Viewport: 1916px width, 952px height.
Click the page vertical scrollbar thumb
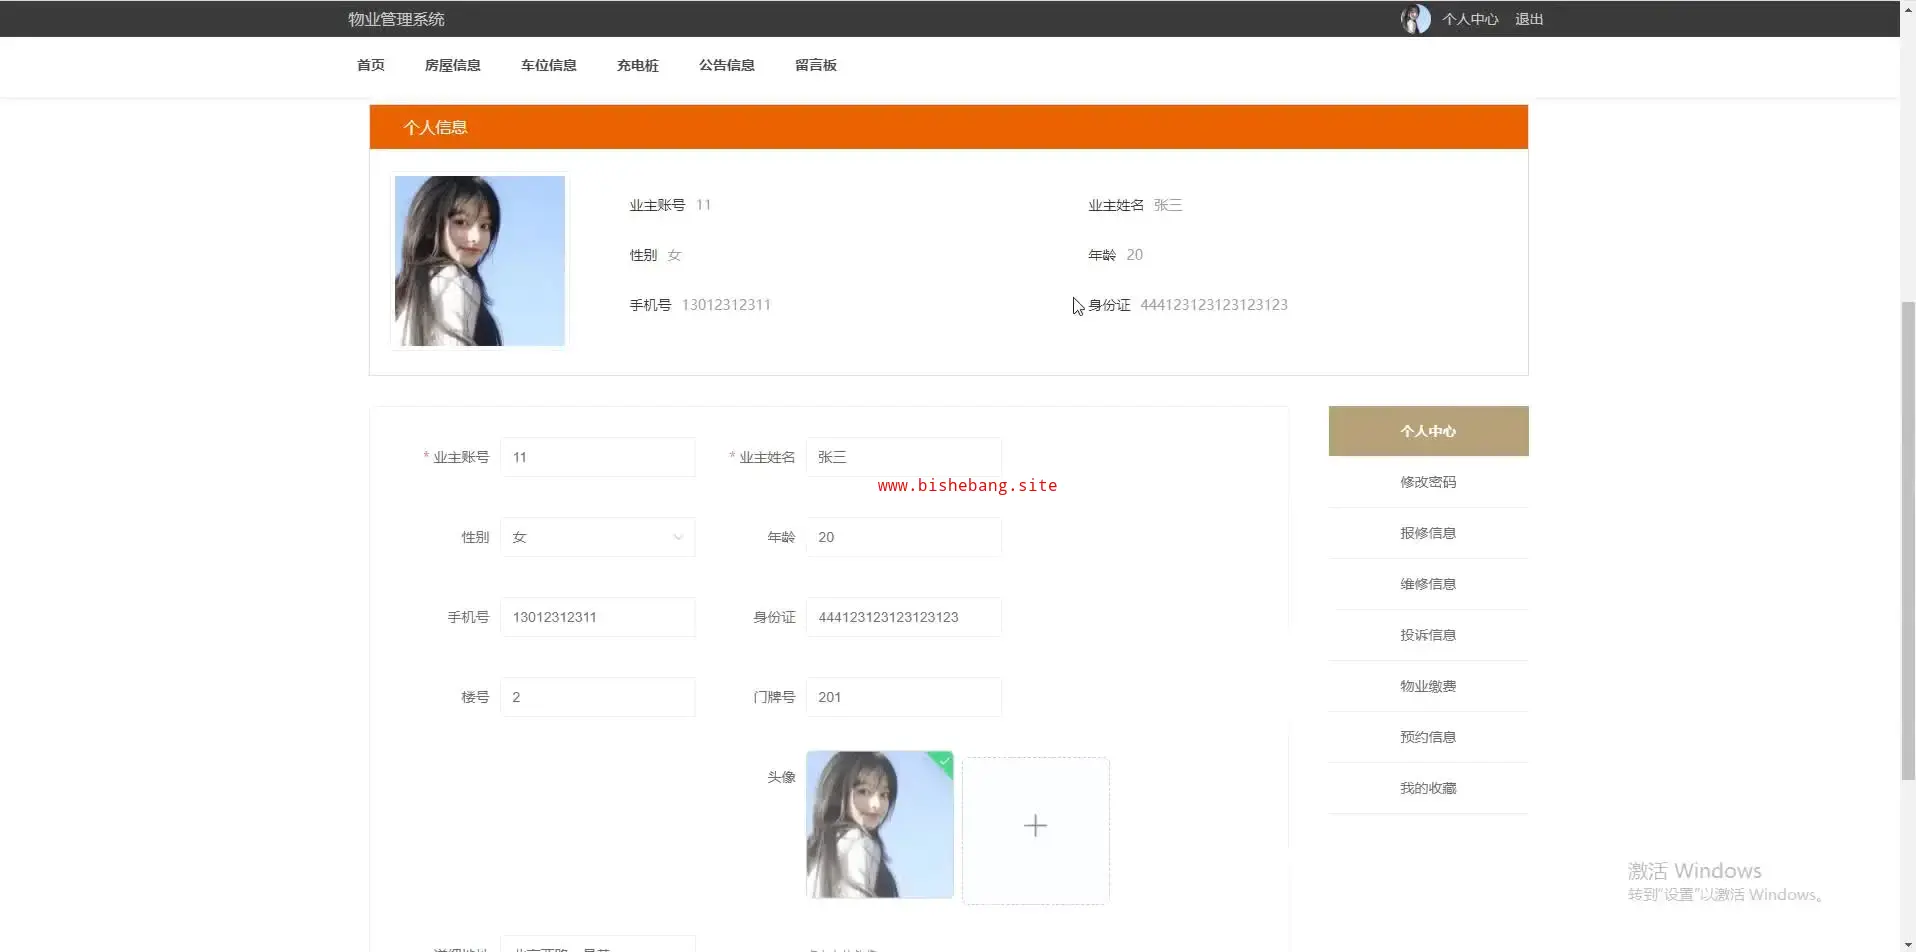[1908, 540]
